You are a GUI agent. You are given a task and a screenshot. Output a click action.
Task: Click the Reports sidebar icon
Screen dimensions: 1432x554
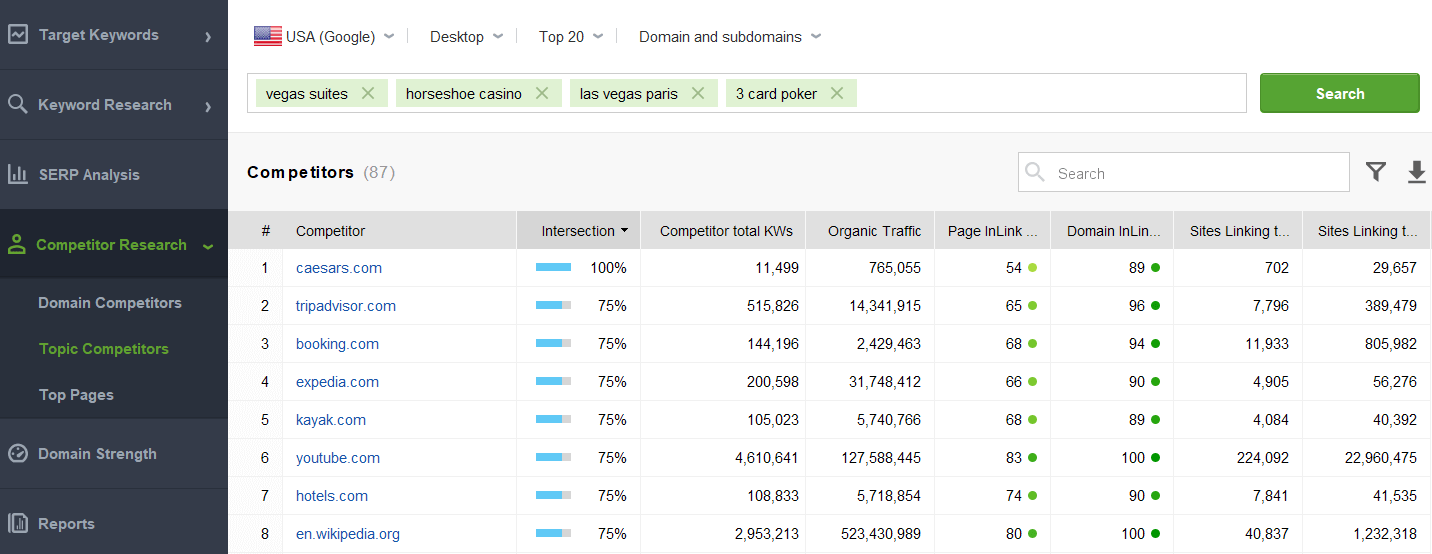[x=18, y=523]
